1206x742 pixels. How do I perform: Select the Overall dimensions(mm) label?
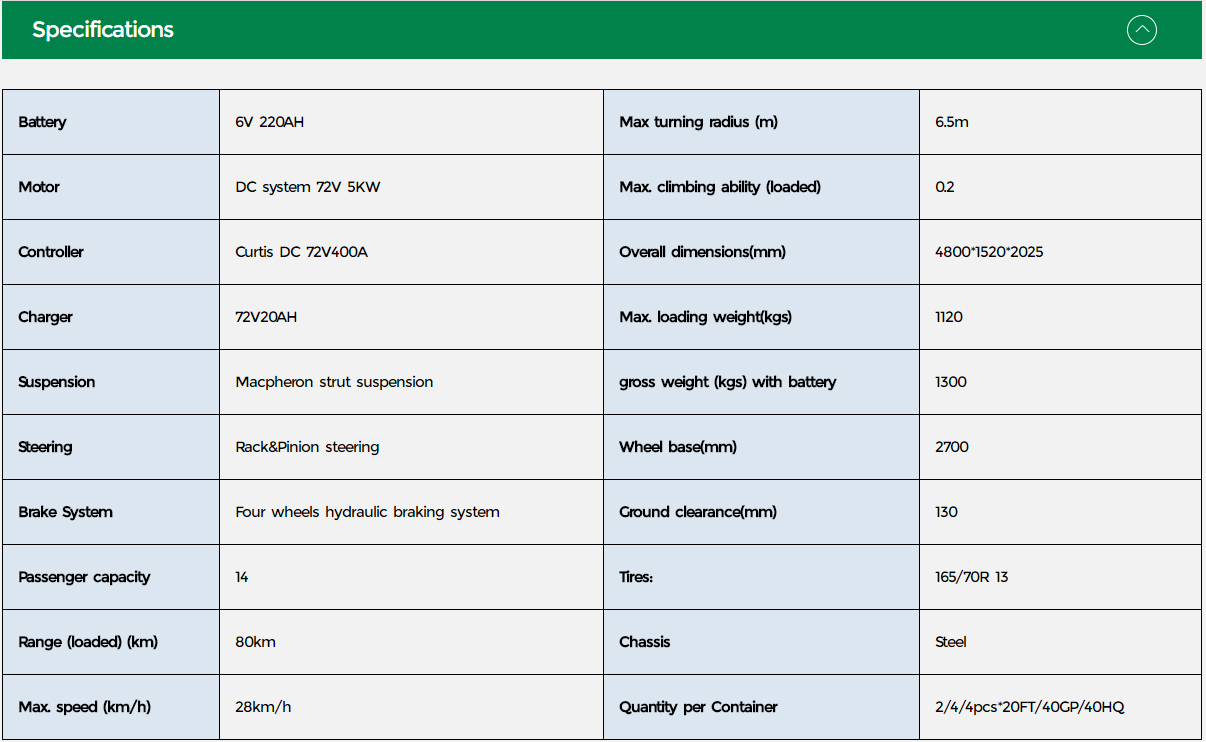(x=702, y=252)
